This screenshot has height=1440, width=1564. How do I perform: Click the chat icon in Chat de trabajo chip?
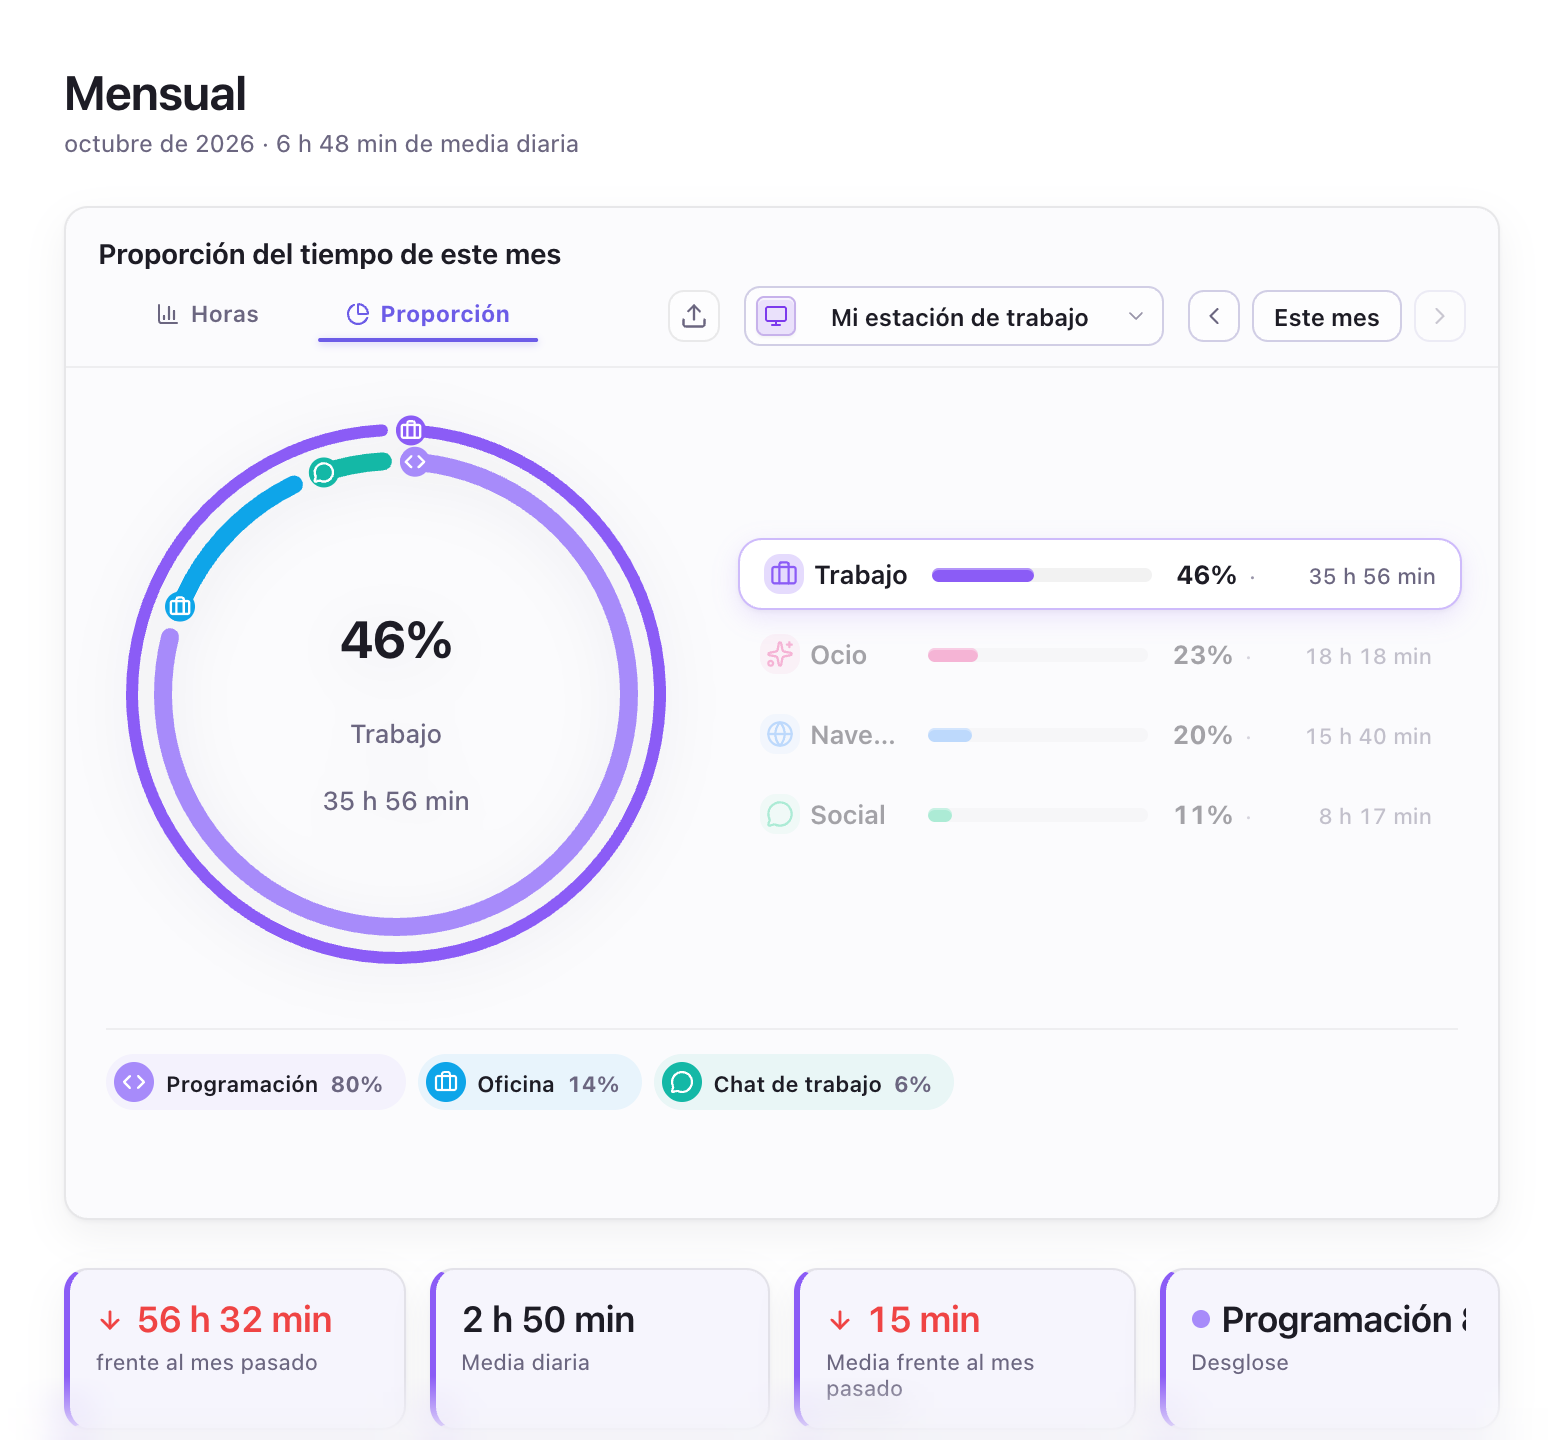click(682, 1082)
